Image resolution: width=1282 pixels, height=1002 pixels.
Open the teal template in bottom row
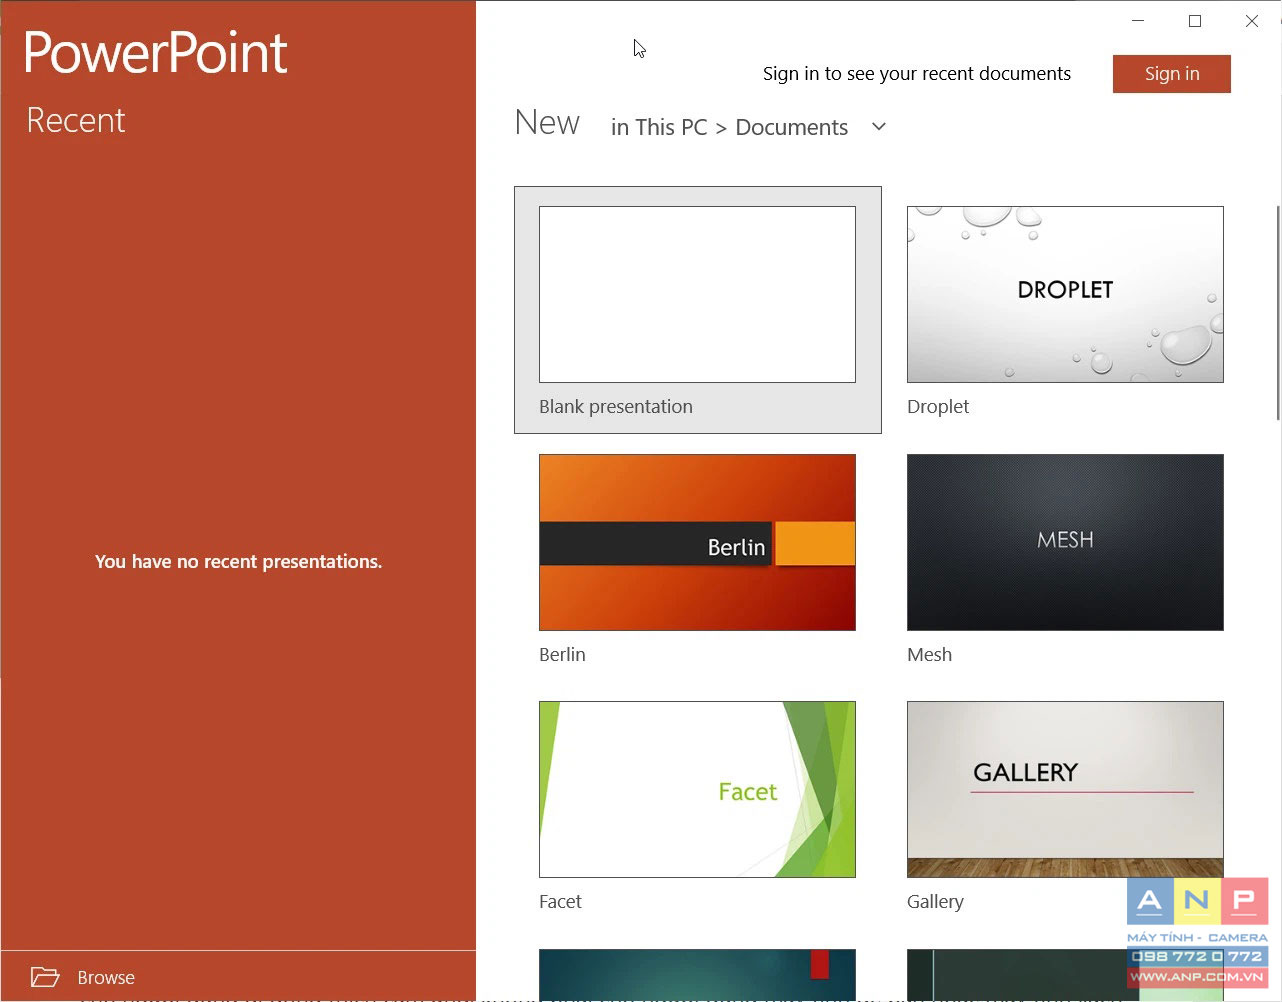[x=697, y=975]
